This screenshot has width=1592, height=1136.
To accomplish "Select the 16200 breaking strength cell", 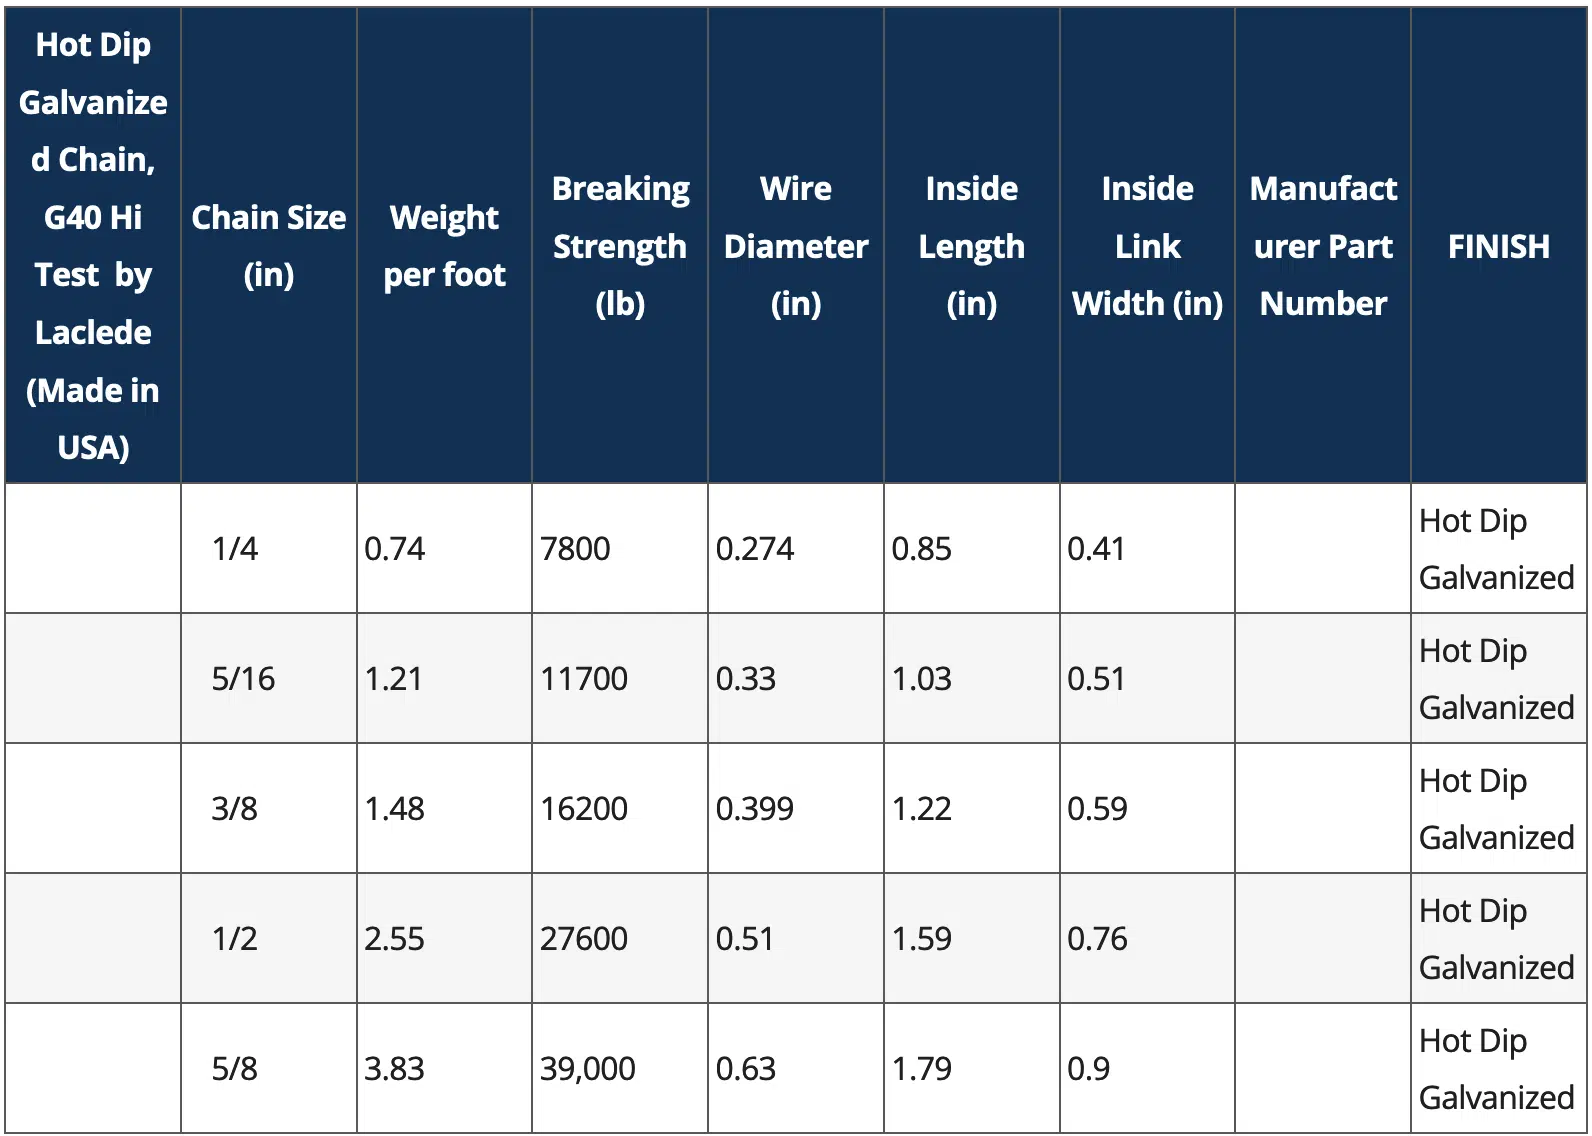I will click(x=584, y=809).
